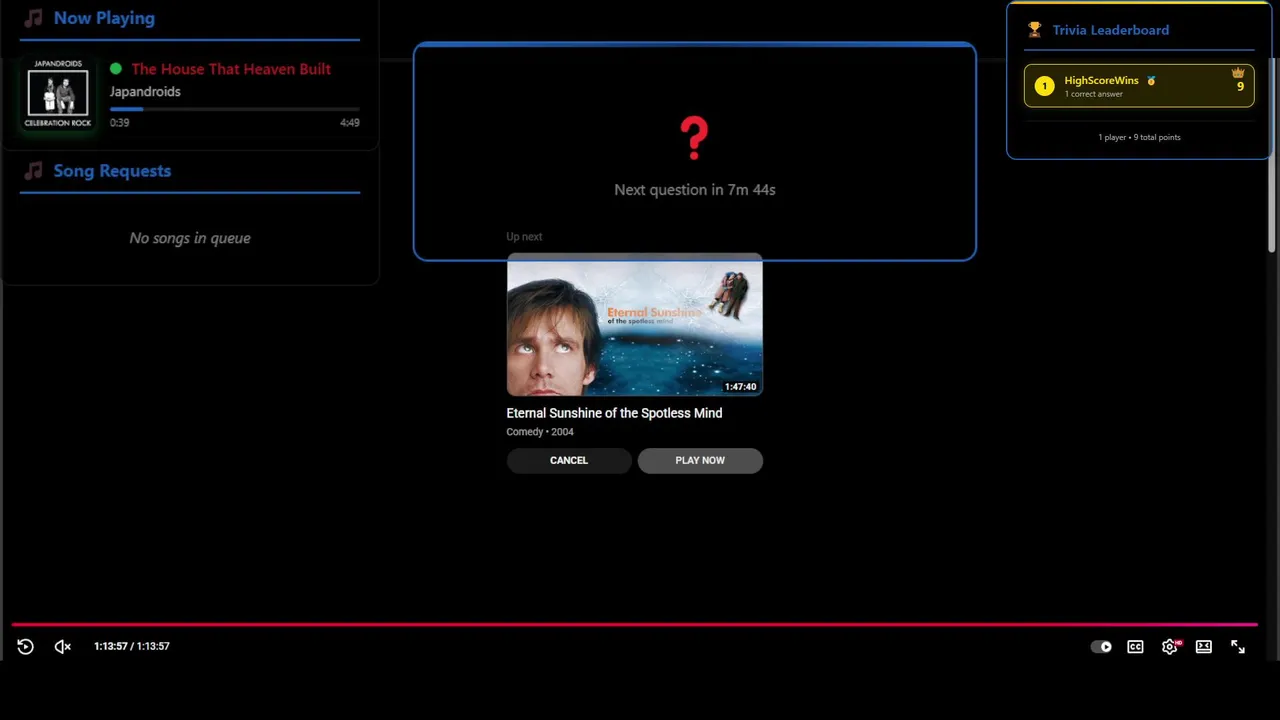1280x720 pixels.
Task: Toggle the autoplay switch
Action: pos(1101,647)
